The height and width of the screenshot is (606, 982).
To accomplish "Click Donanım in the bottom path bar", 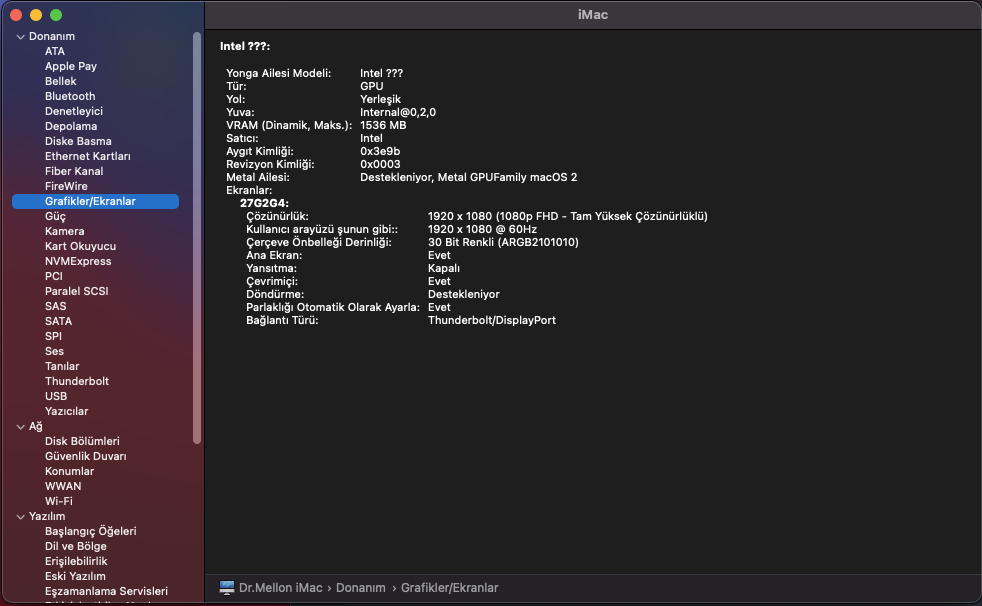I will click(360, 588).
